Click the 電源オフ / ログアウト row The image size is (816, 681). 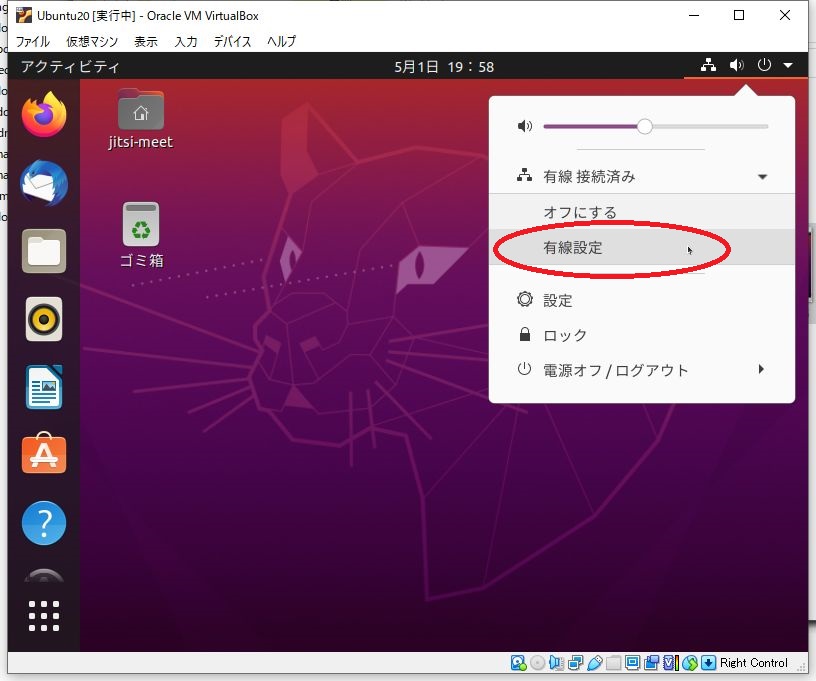coord(642,370)
